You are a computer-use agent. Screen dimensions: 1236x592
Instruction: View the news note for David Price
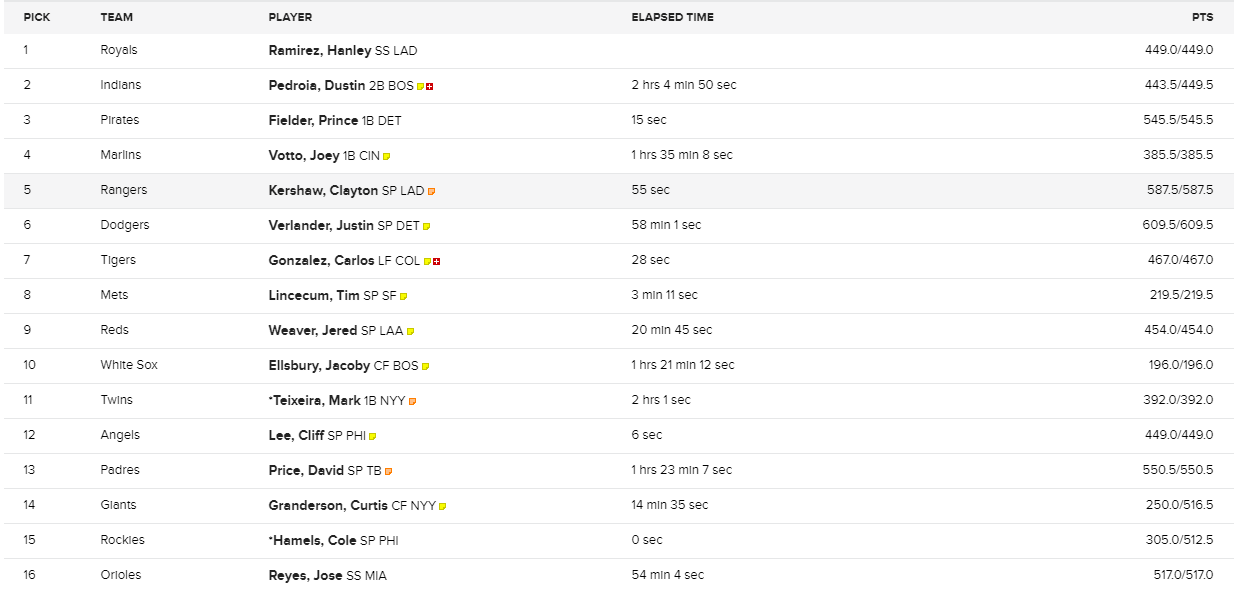(389, 472)
